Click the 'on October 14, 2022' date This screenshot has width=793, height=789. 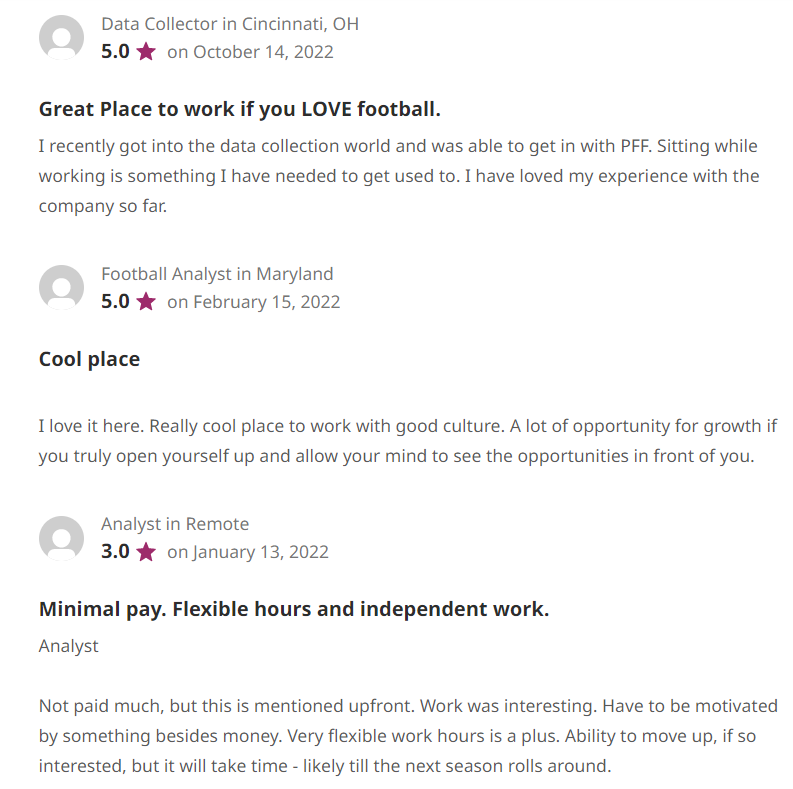(x=250, y=52)
